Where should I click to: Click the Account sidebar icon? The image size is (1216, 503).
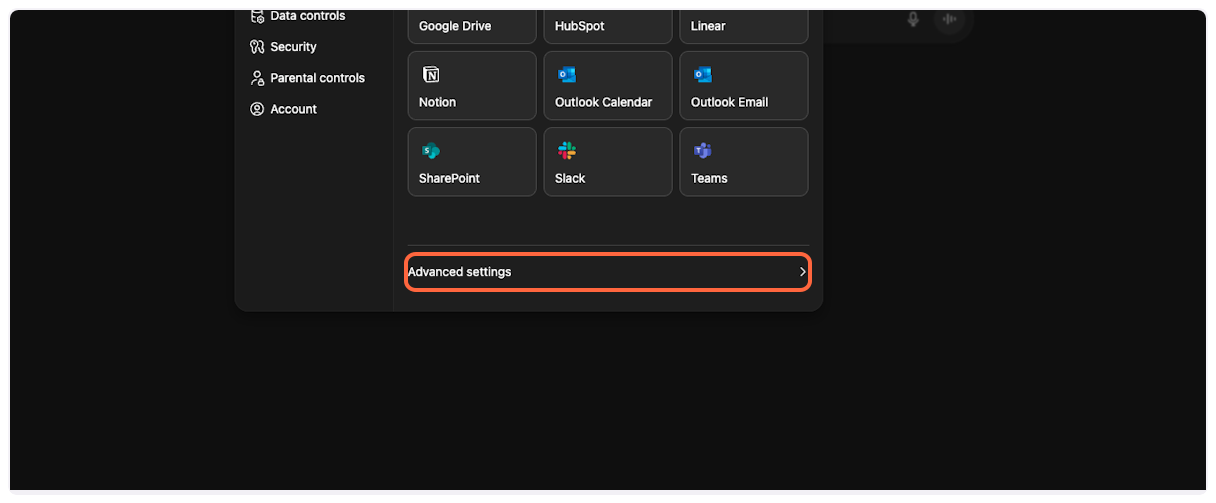click(x=257, y=109)
